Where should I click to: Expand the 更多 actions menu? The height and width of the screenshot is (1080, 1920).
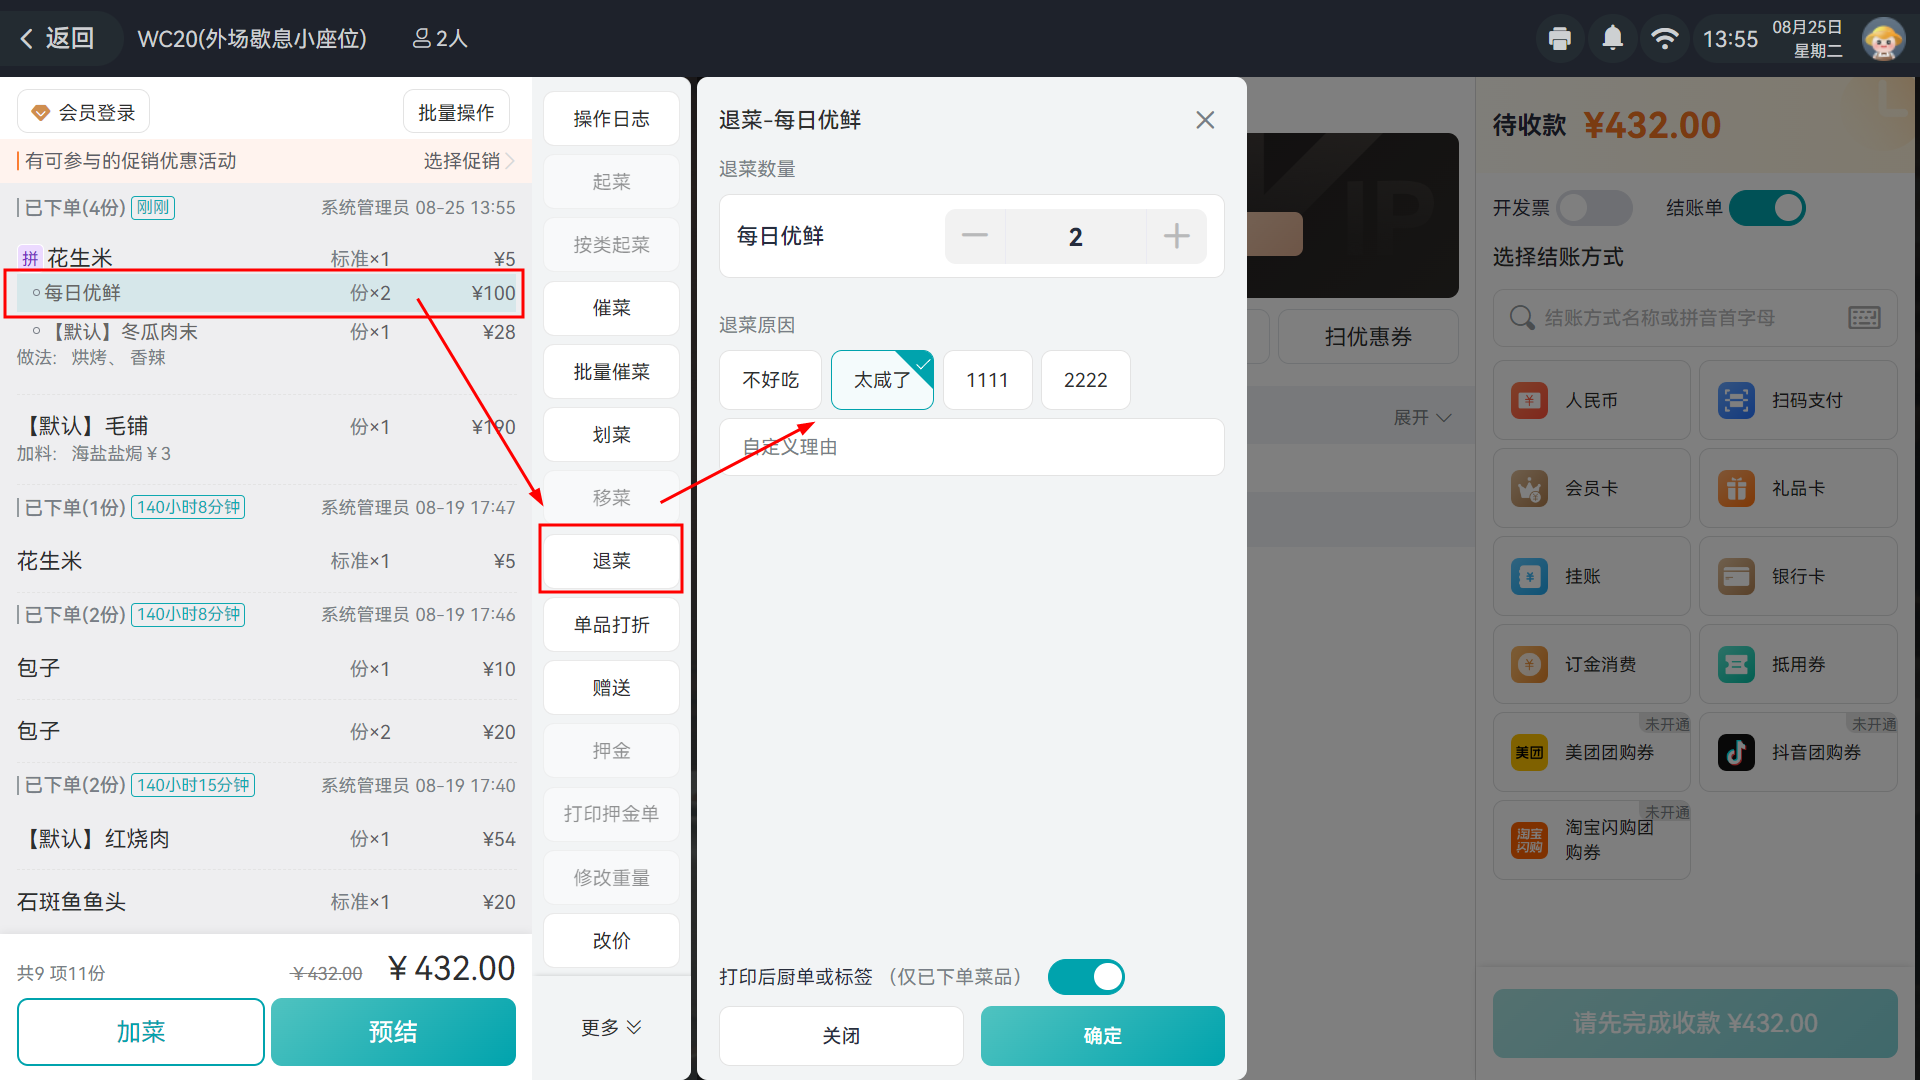pyautogui.click(x=611, y=1028)
